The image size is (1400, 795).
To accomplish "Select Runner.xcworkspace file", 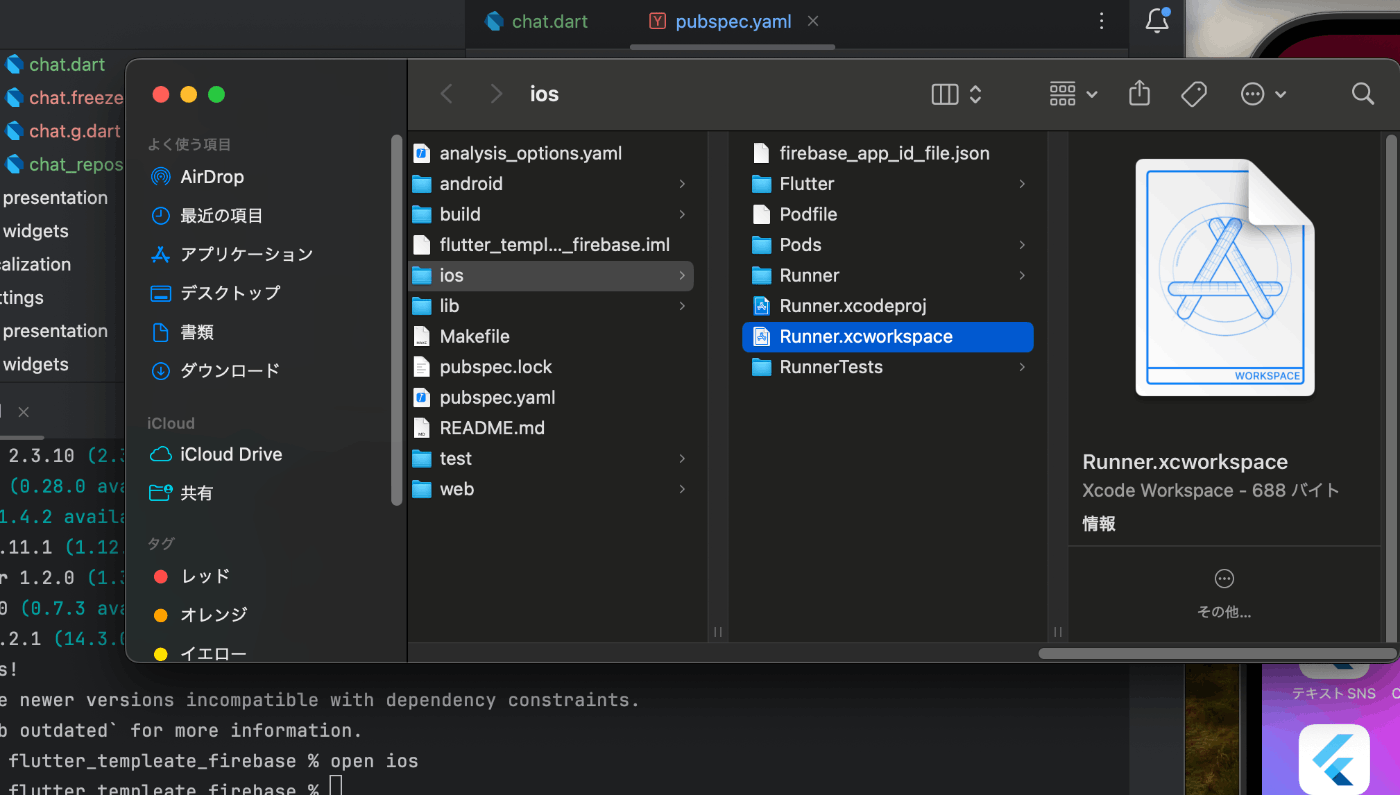I will pyautogui.click(x=888, y=336).
